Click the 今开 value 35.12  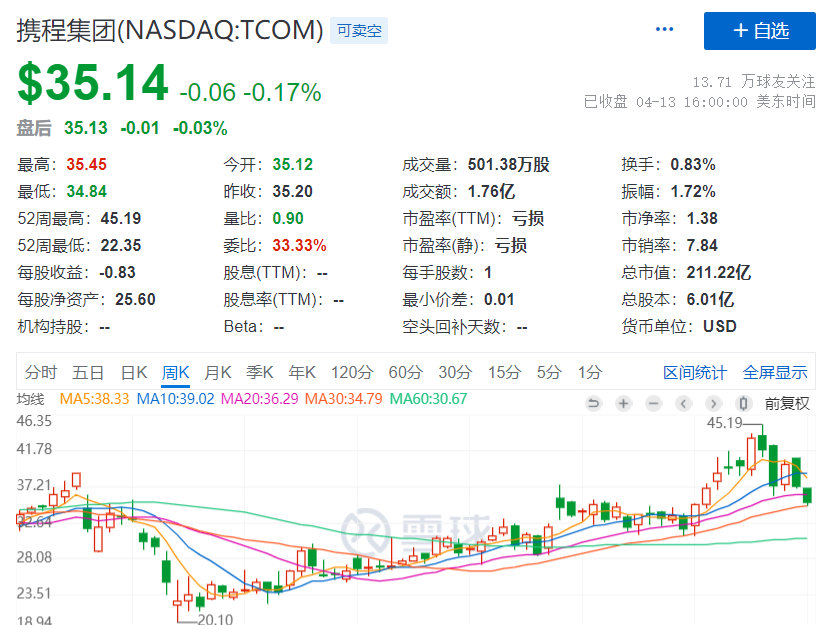[x=293, y=165]
